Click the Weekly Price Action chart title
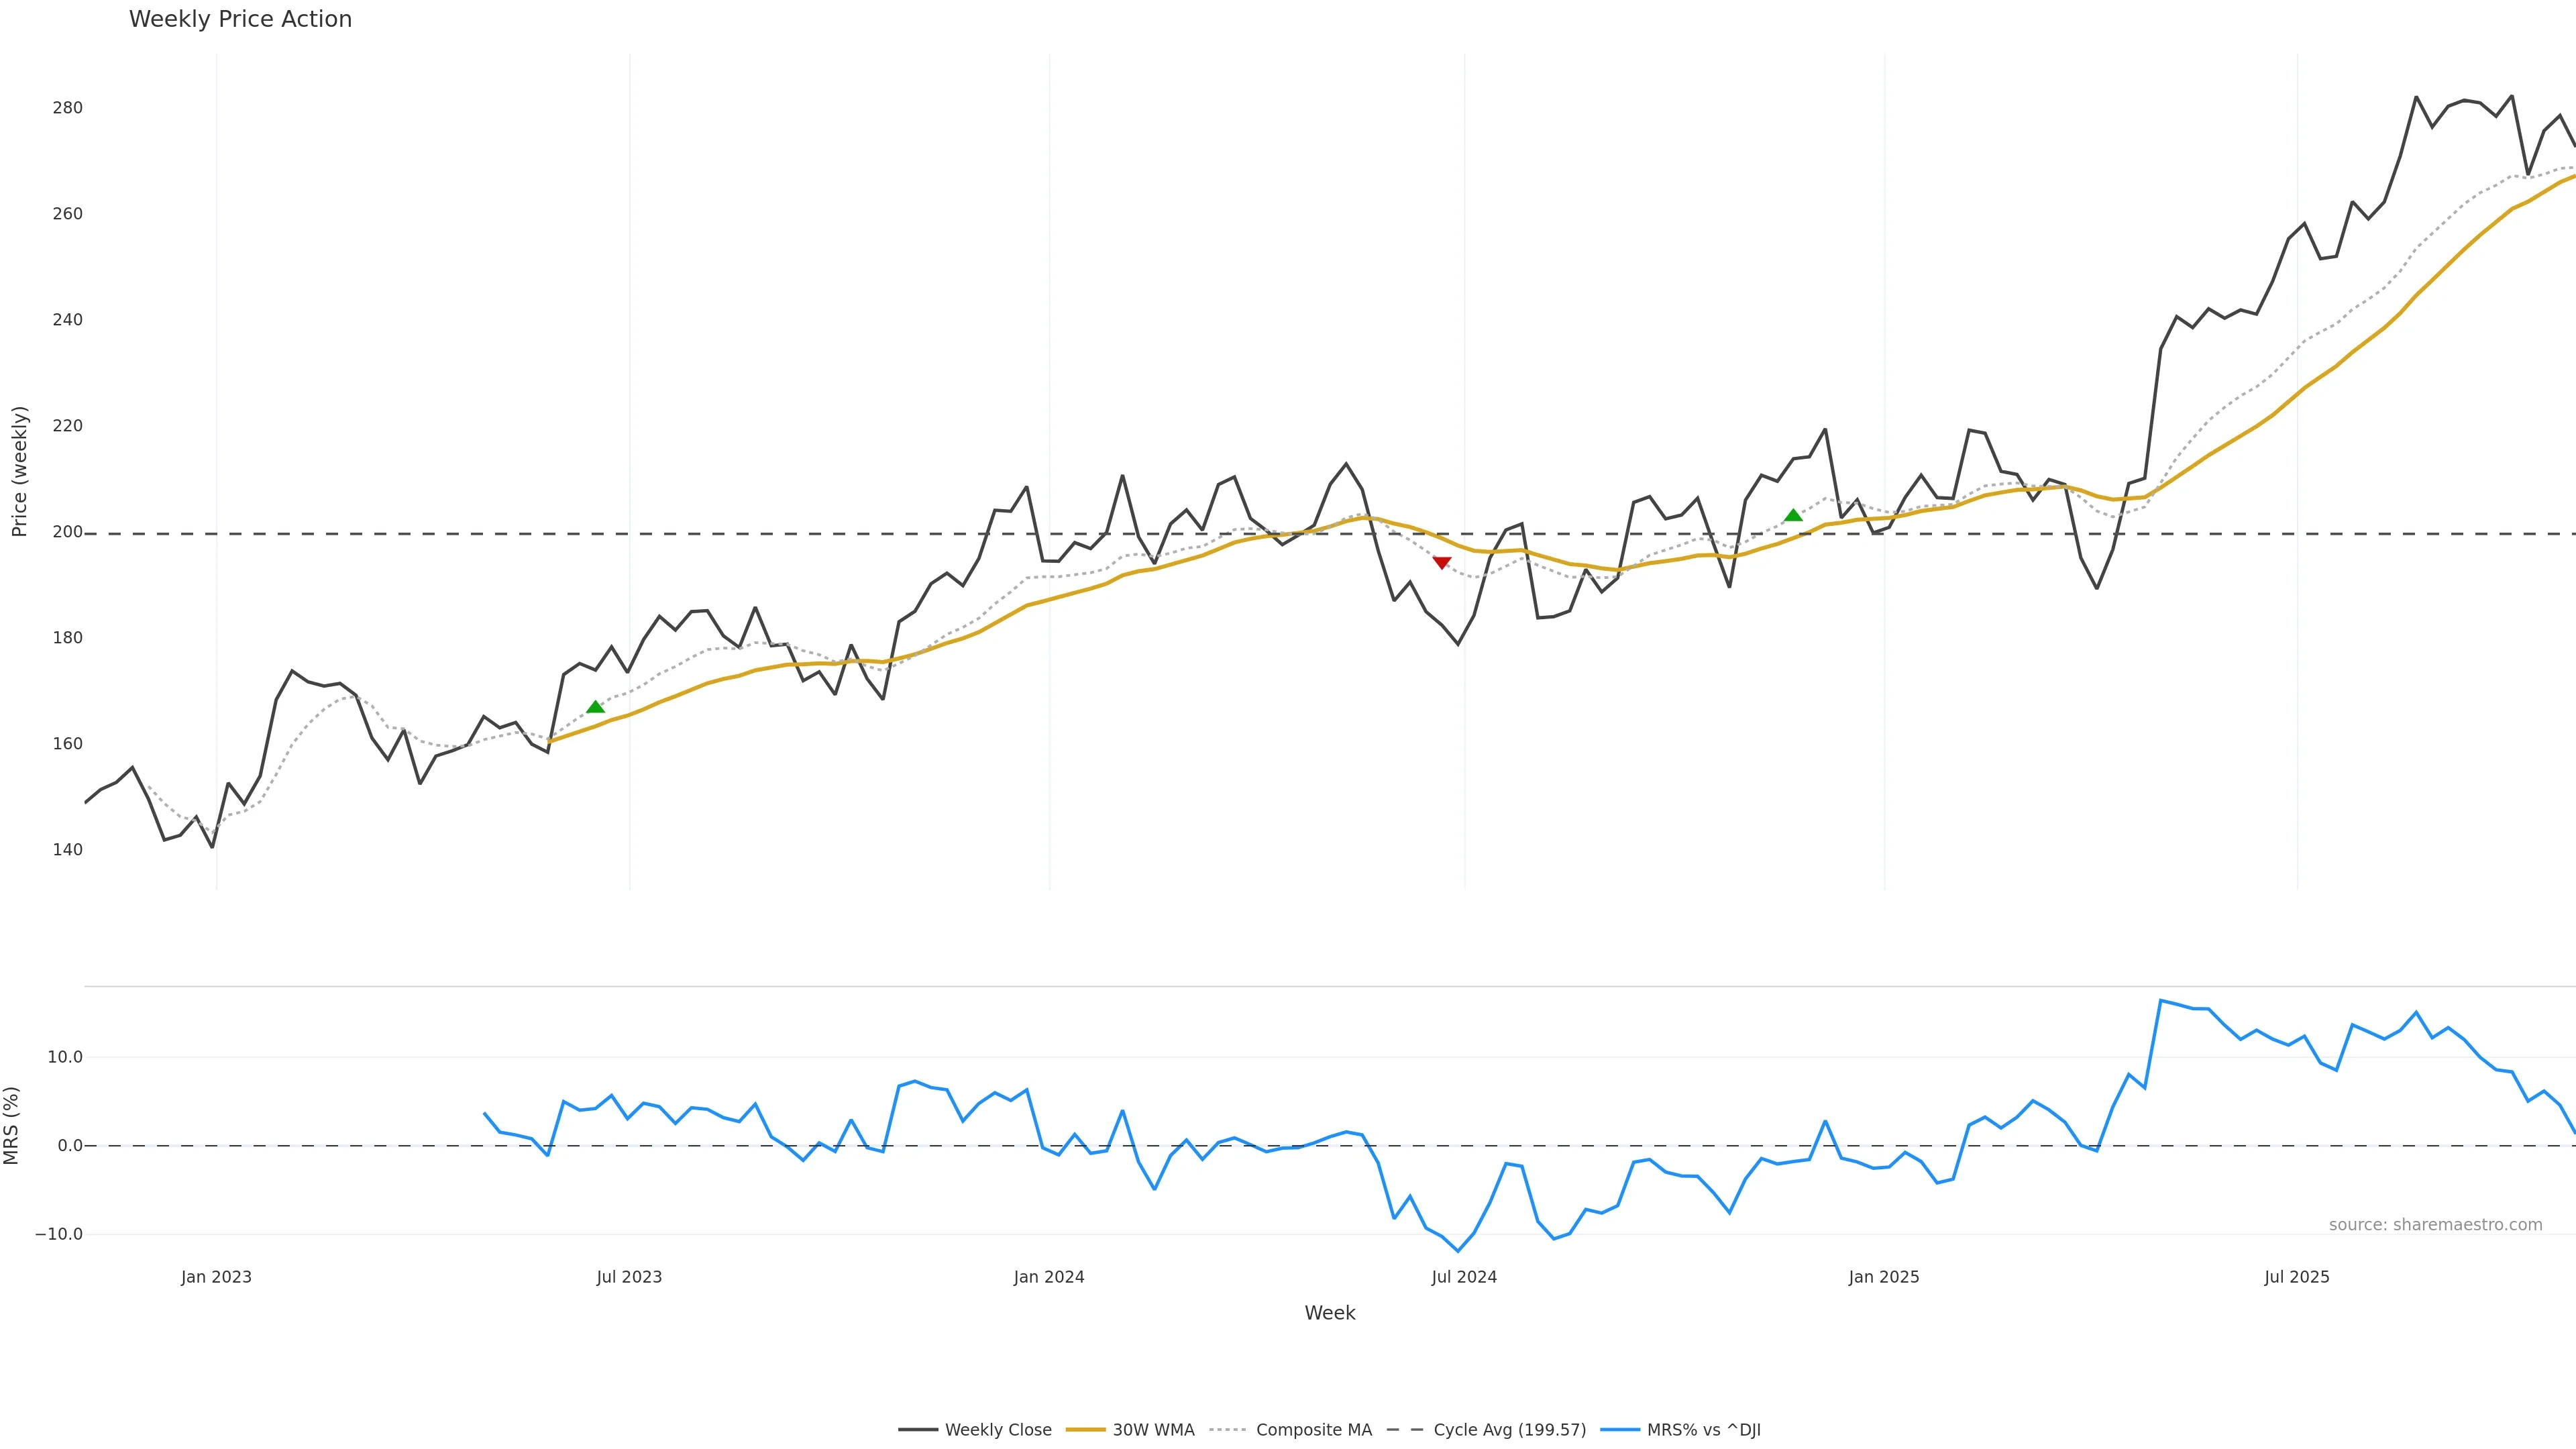 coord(240,19)
